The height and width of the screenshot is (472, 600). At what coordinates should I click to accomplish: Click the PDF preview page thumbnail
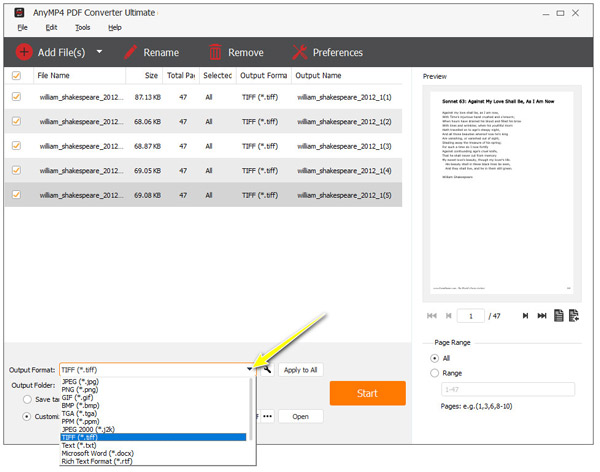[502, 193]
